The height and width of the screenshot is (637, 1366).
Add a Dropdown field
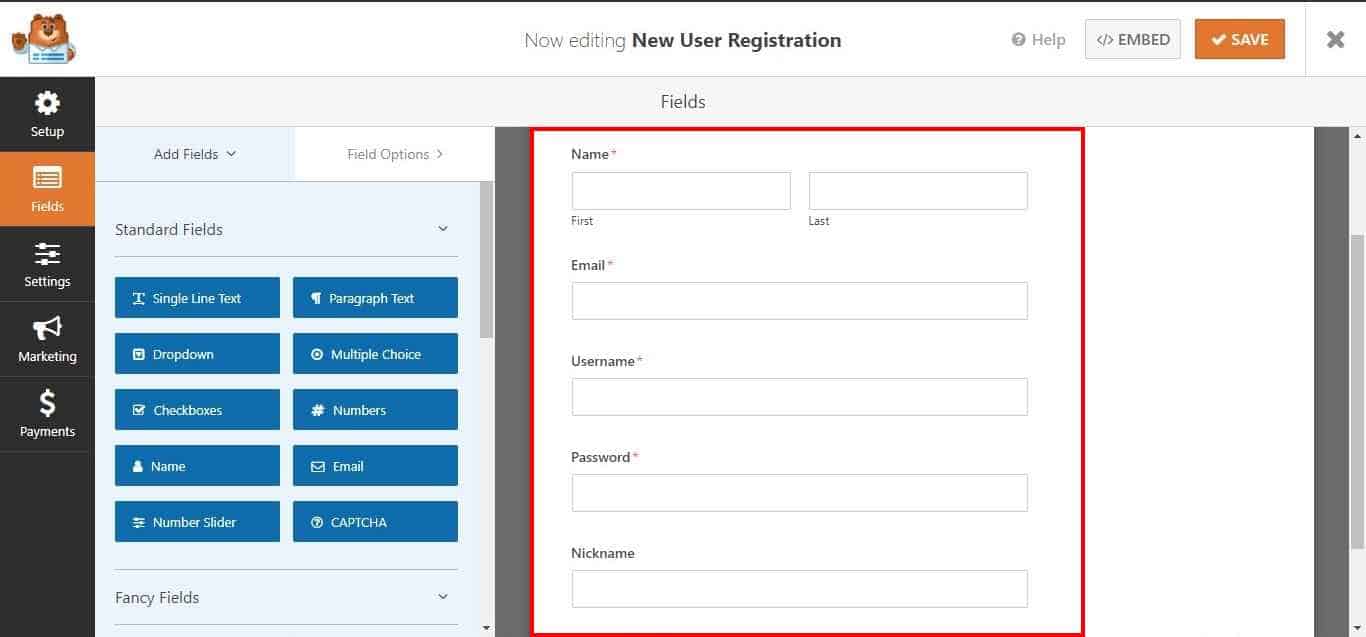point(197,354)
